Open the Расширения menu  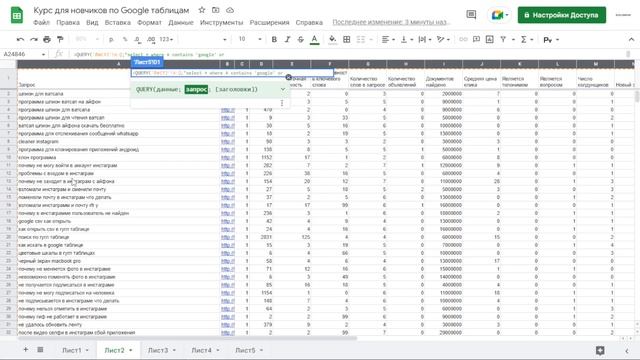[x=269, y=22]
